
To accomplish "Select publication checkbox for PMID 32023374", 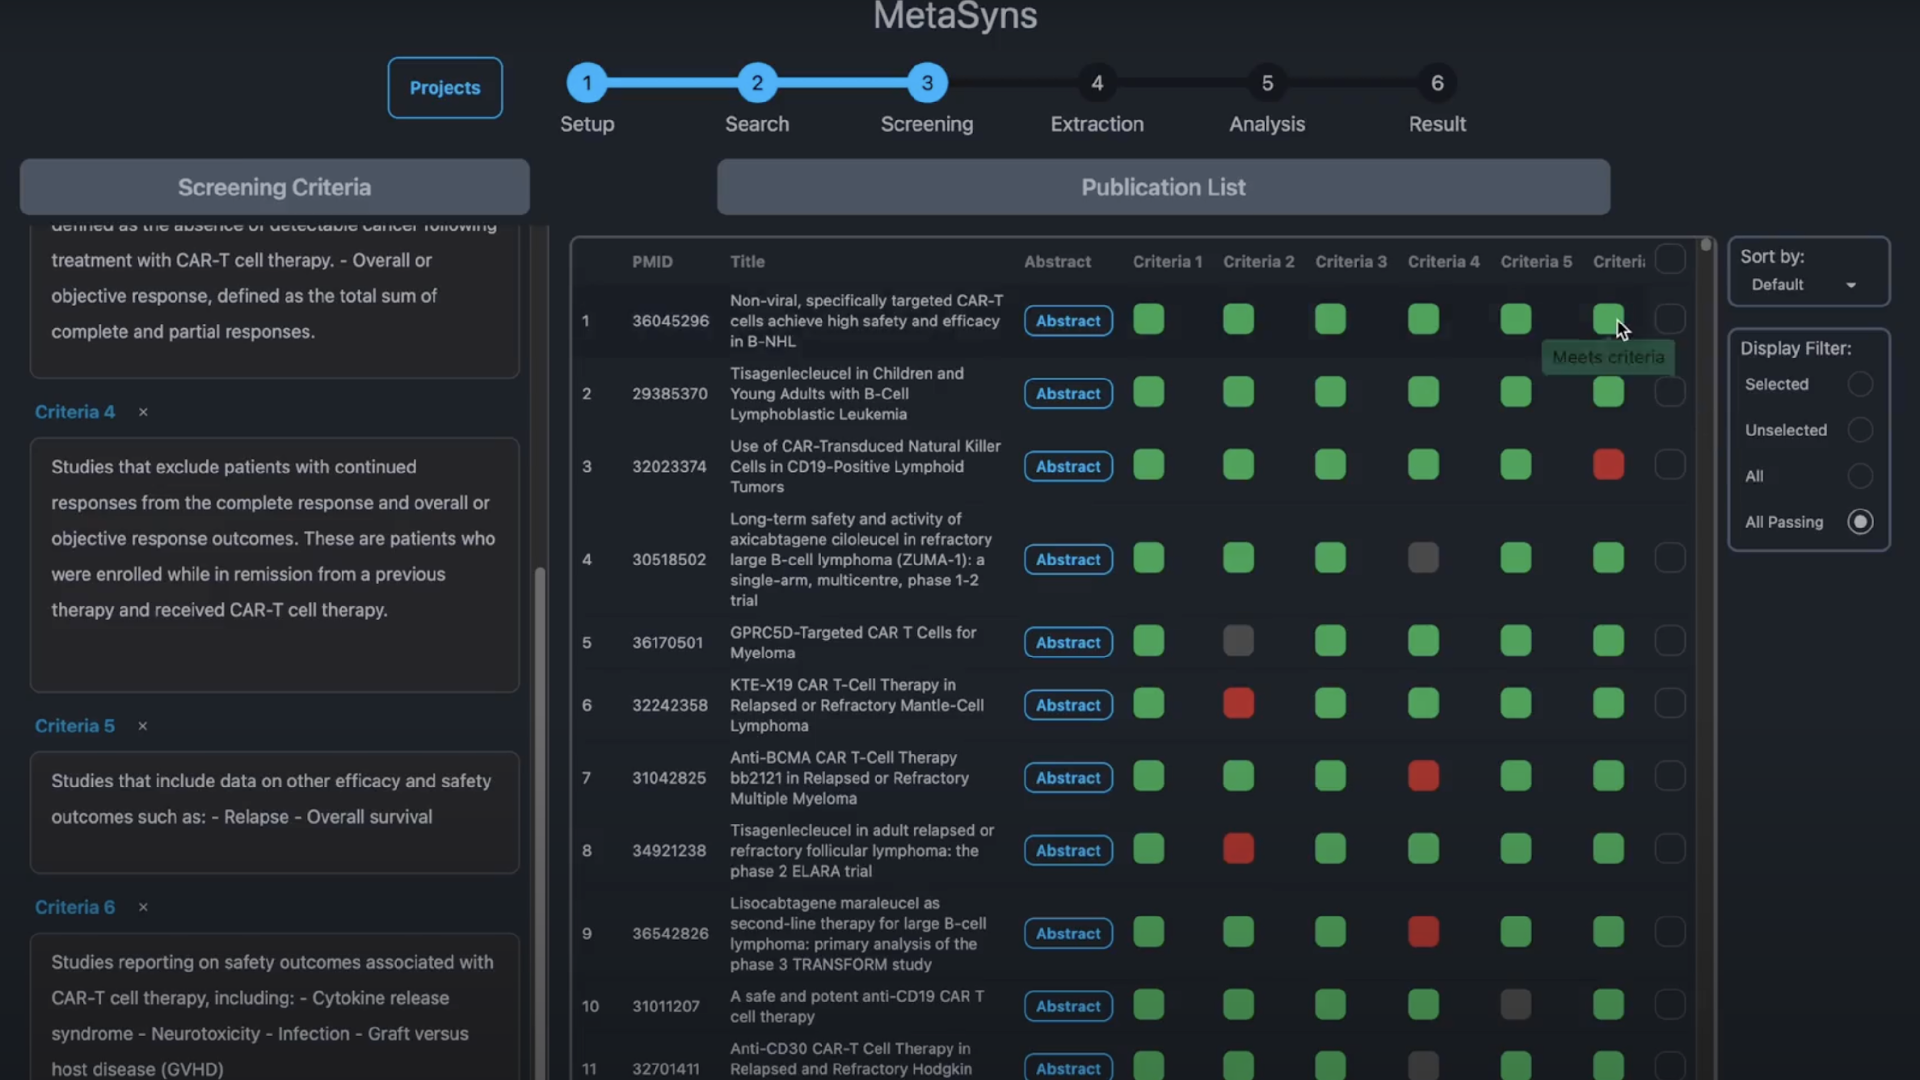I will pyautogui.click(x=1669, y=465).
